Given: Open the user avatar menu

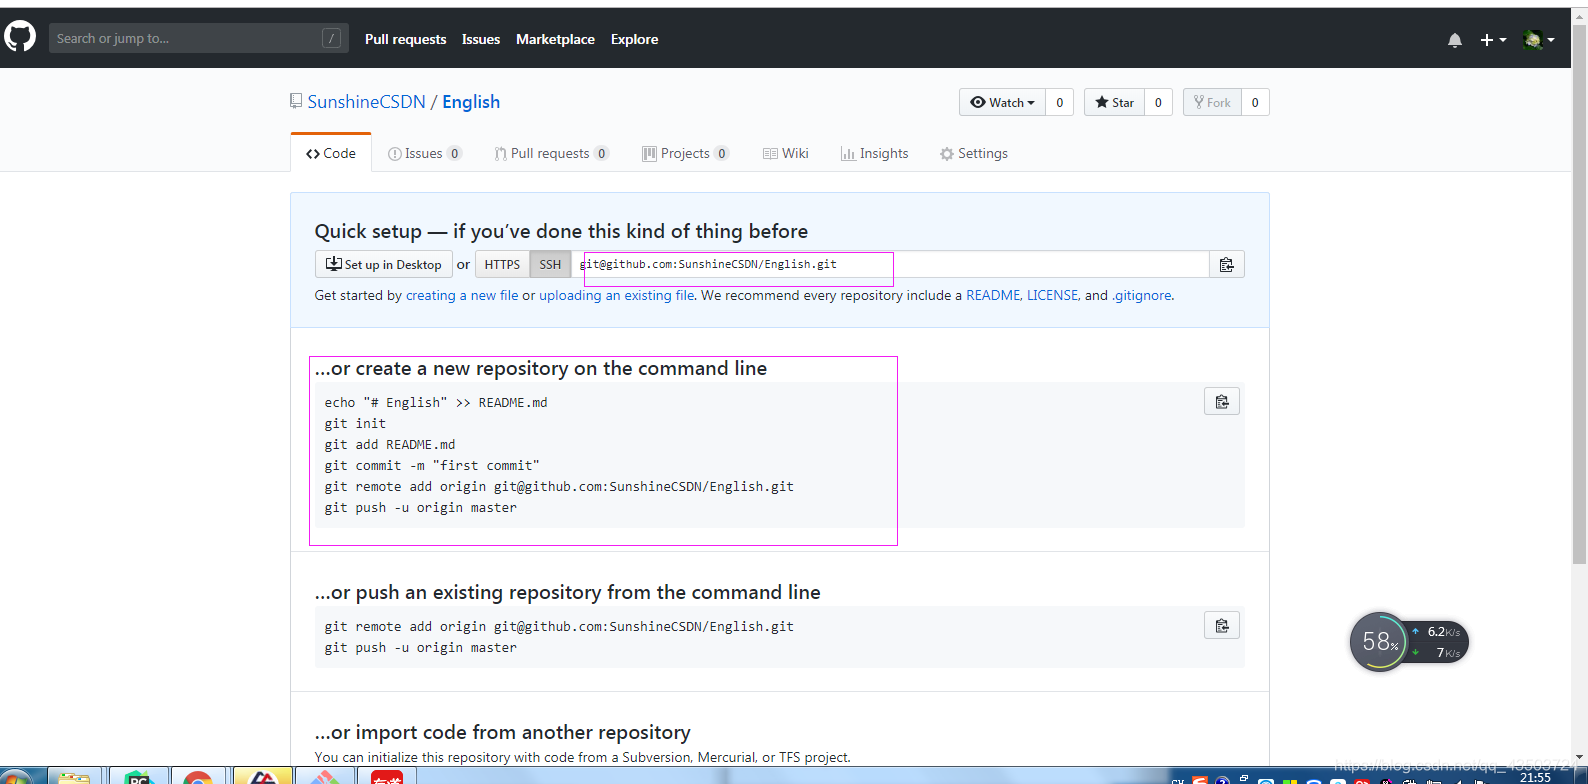Looking at the screenshot, I should [1538, 40].
